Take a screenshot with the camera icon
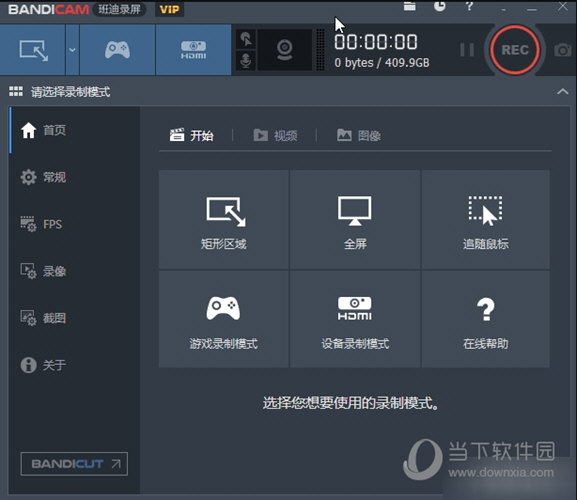Screen dimensions: 577x500 click(x=563, y=50)
